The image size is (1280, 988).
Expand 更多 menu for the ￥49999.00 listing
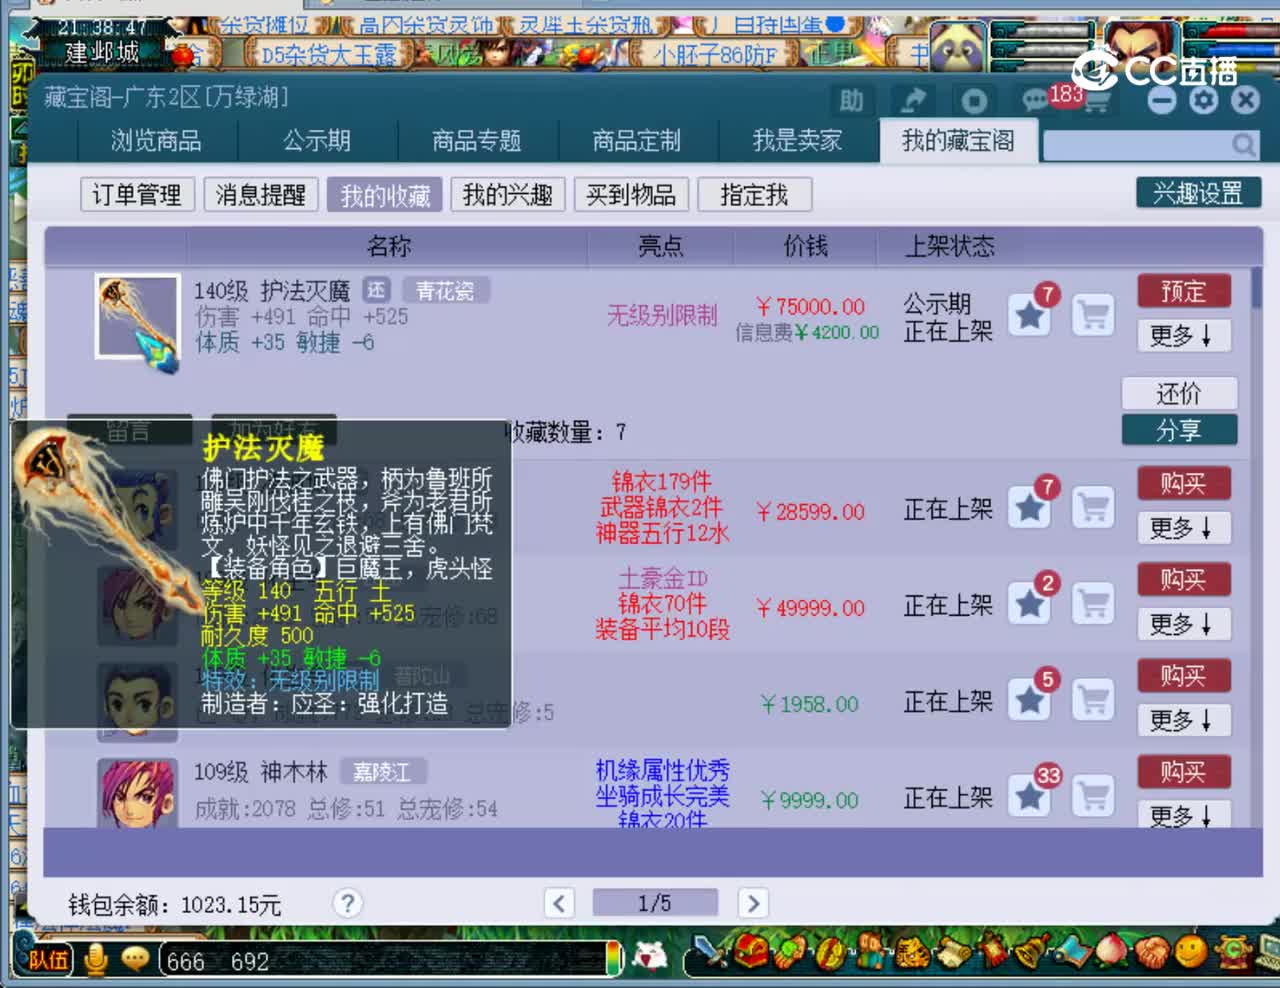[x=1183, y=623]
